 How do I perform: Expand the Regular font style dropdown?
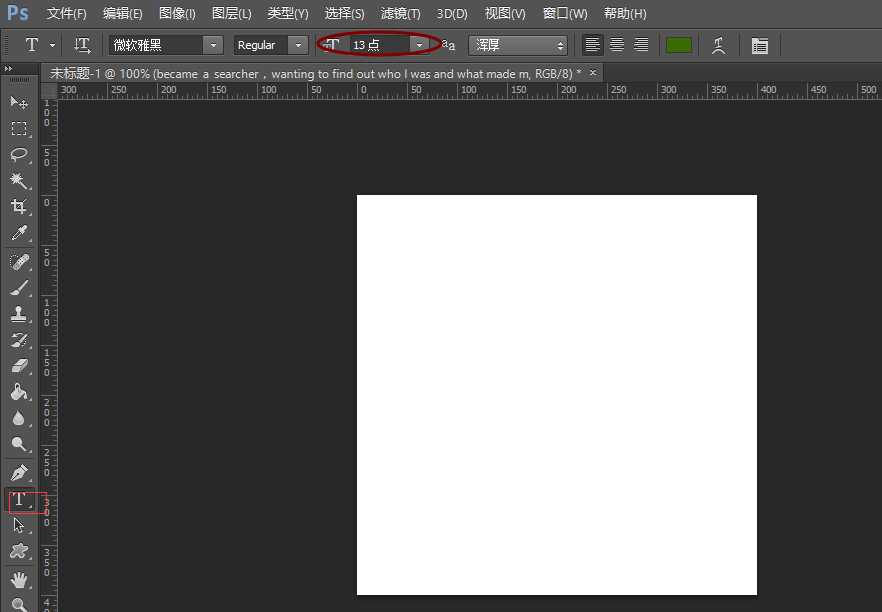tap(298, 45)
